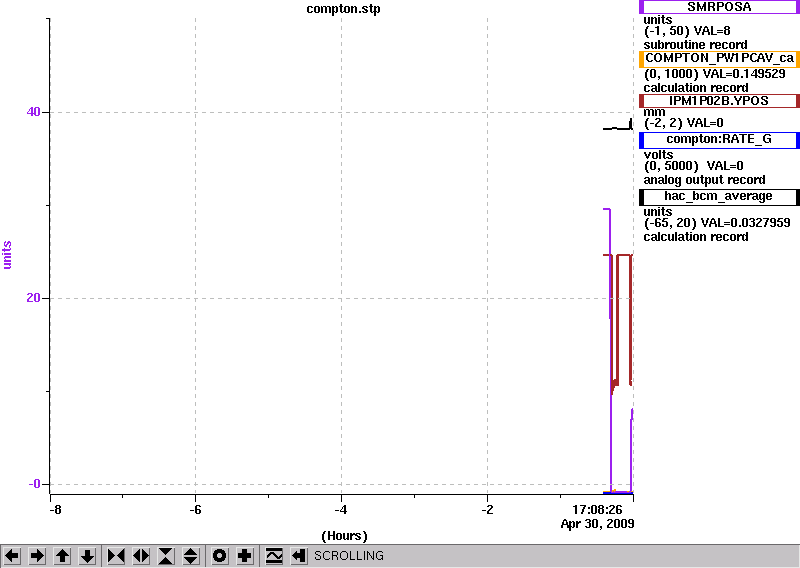The height and width of the screenshot is (568, 800).
Task: Zoom out vertically with up-down triangles icon
Action: point(191,555)
